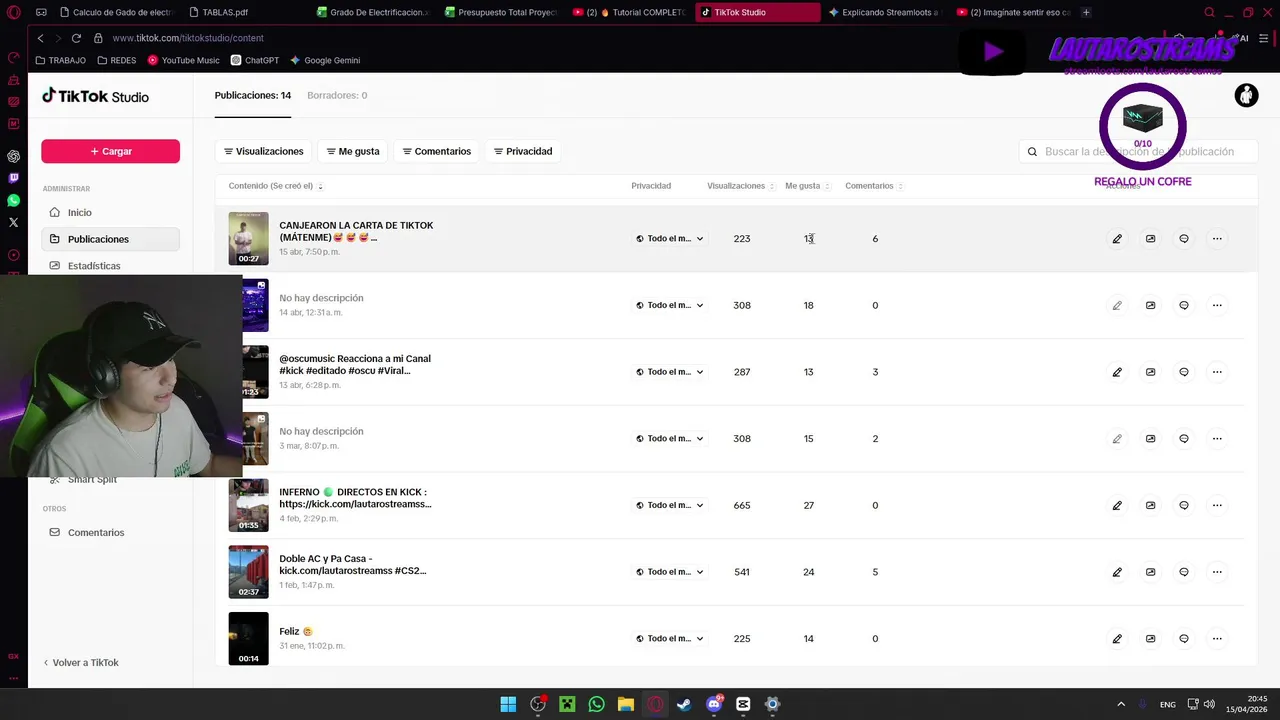View analytics for CANJEARON LA CARTA DE TIKTOK post
The image size is (1280, 720).
click(1150, 239)
